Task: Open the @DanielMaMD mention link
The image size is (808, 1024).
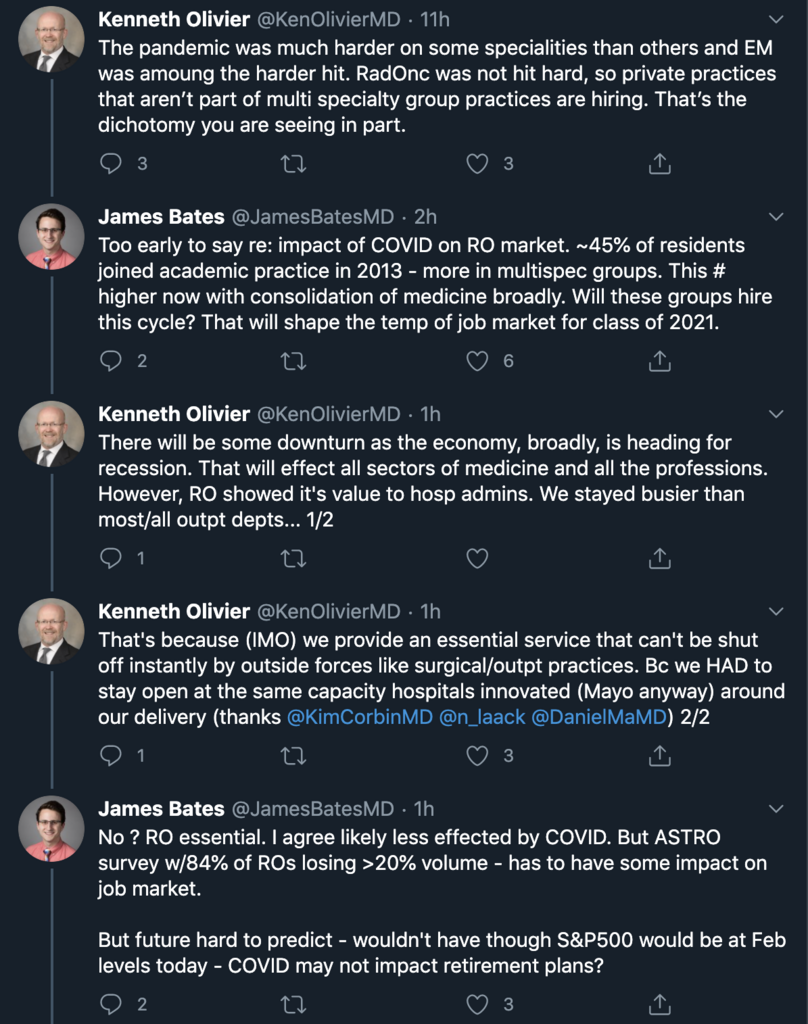Action: pos(599,717)
